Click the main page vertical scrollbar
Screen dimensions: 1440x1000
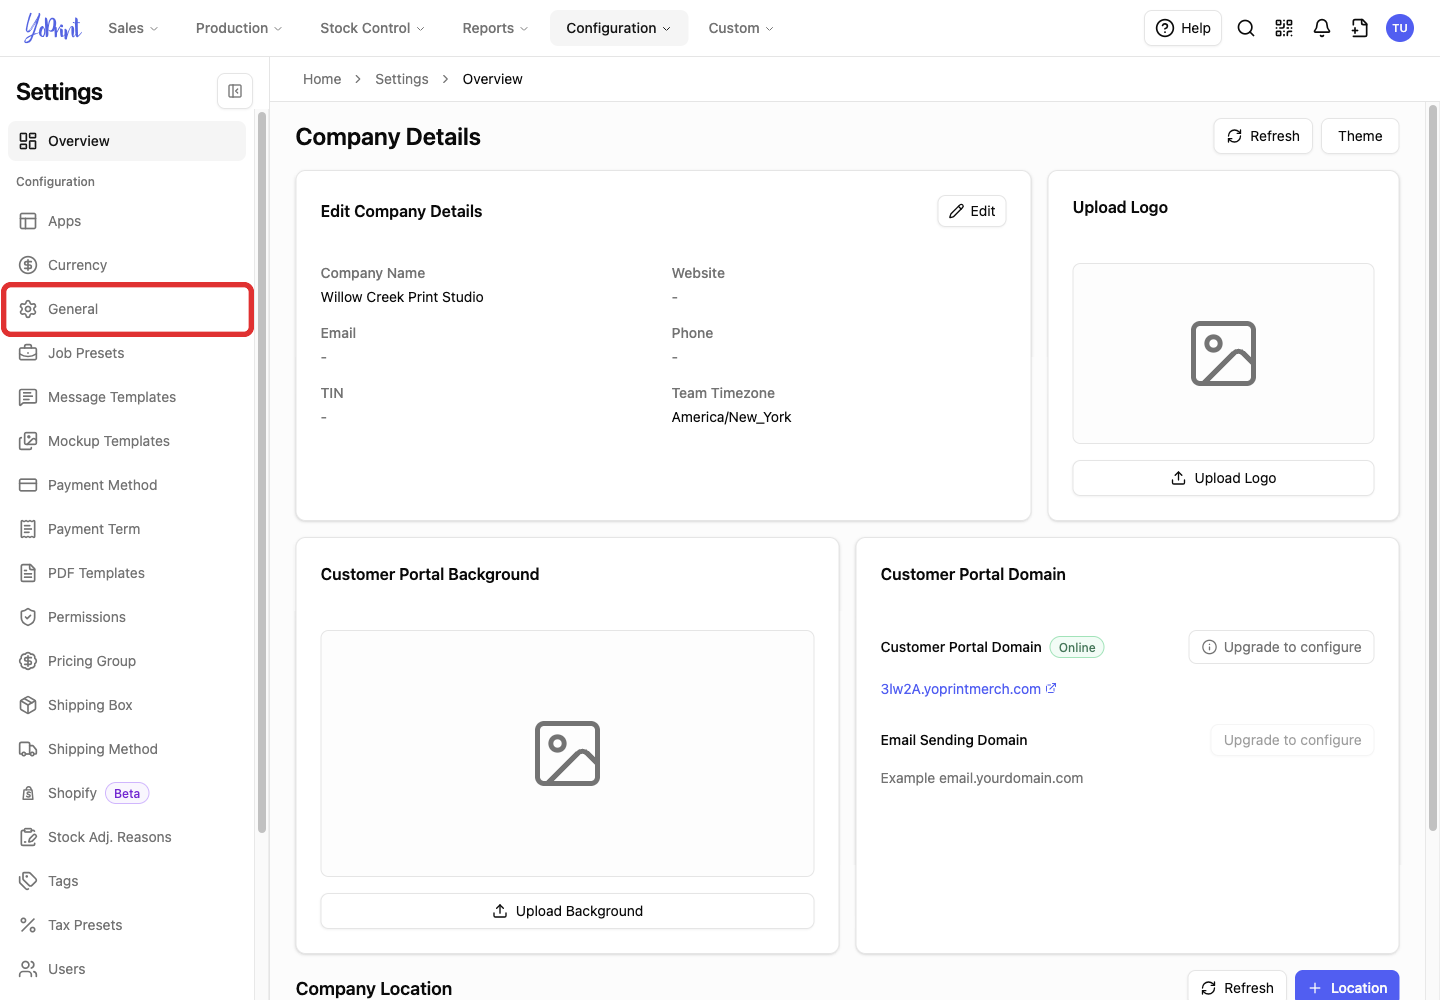1432,467
